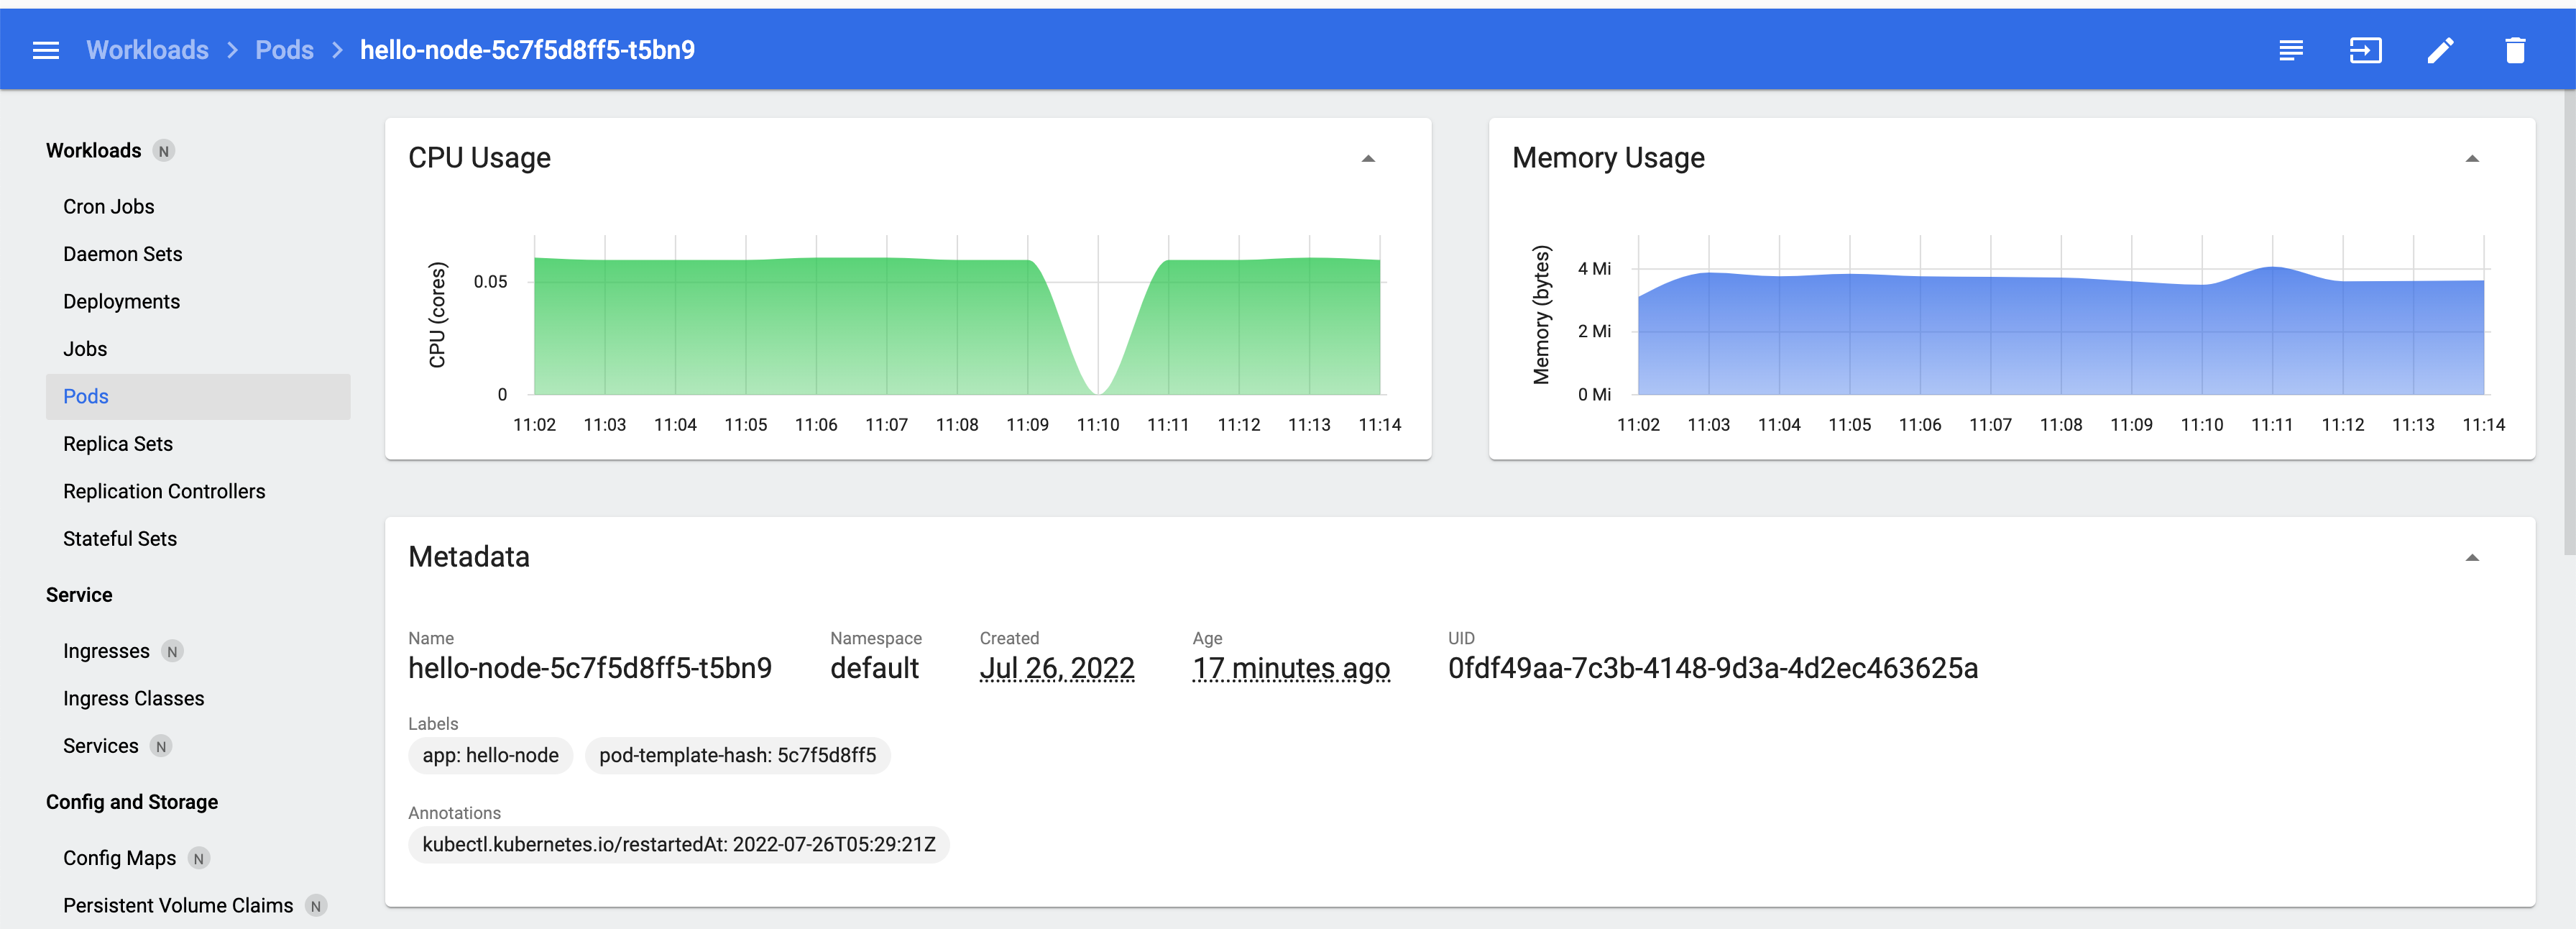The height and width of the screenshot is (929, 2576).
Task: Collapse the Memory Usage card
Action: tap(2472, 158)
